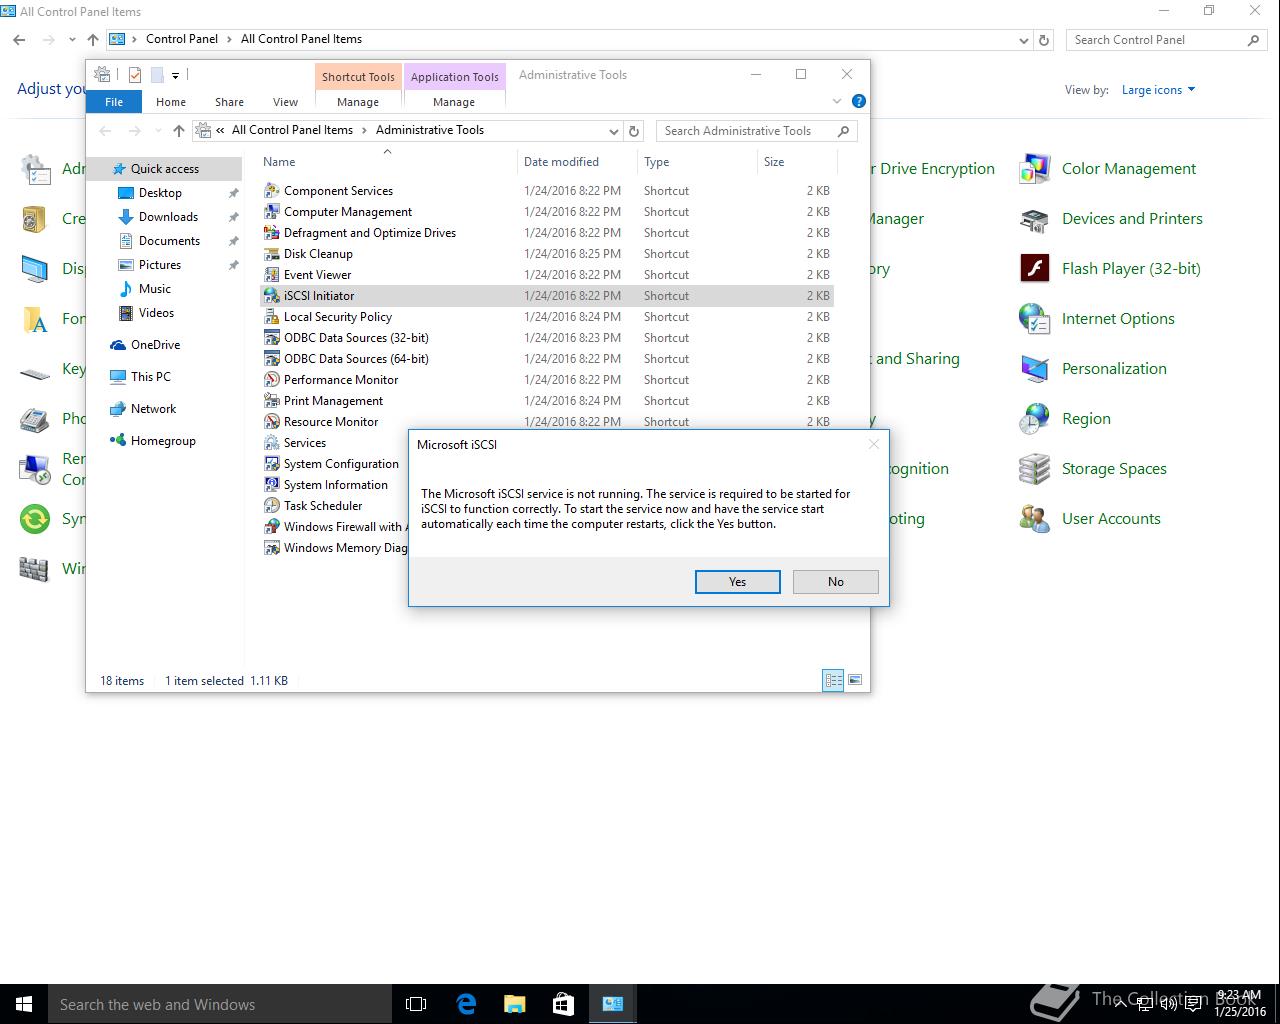Select the Event Viewer icon
The image size is (1280, 1024).
pos(271,274)
